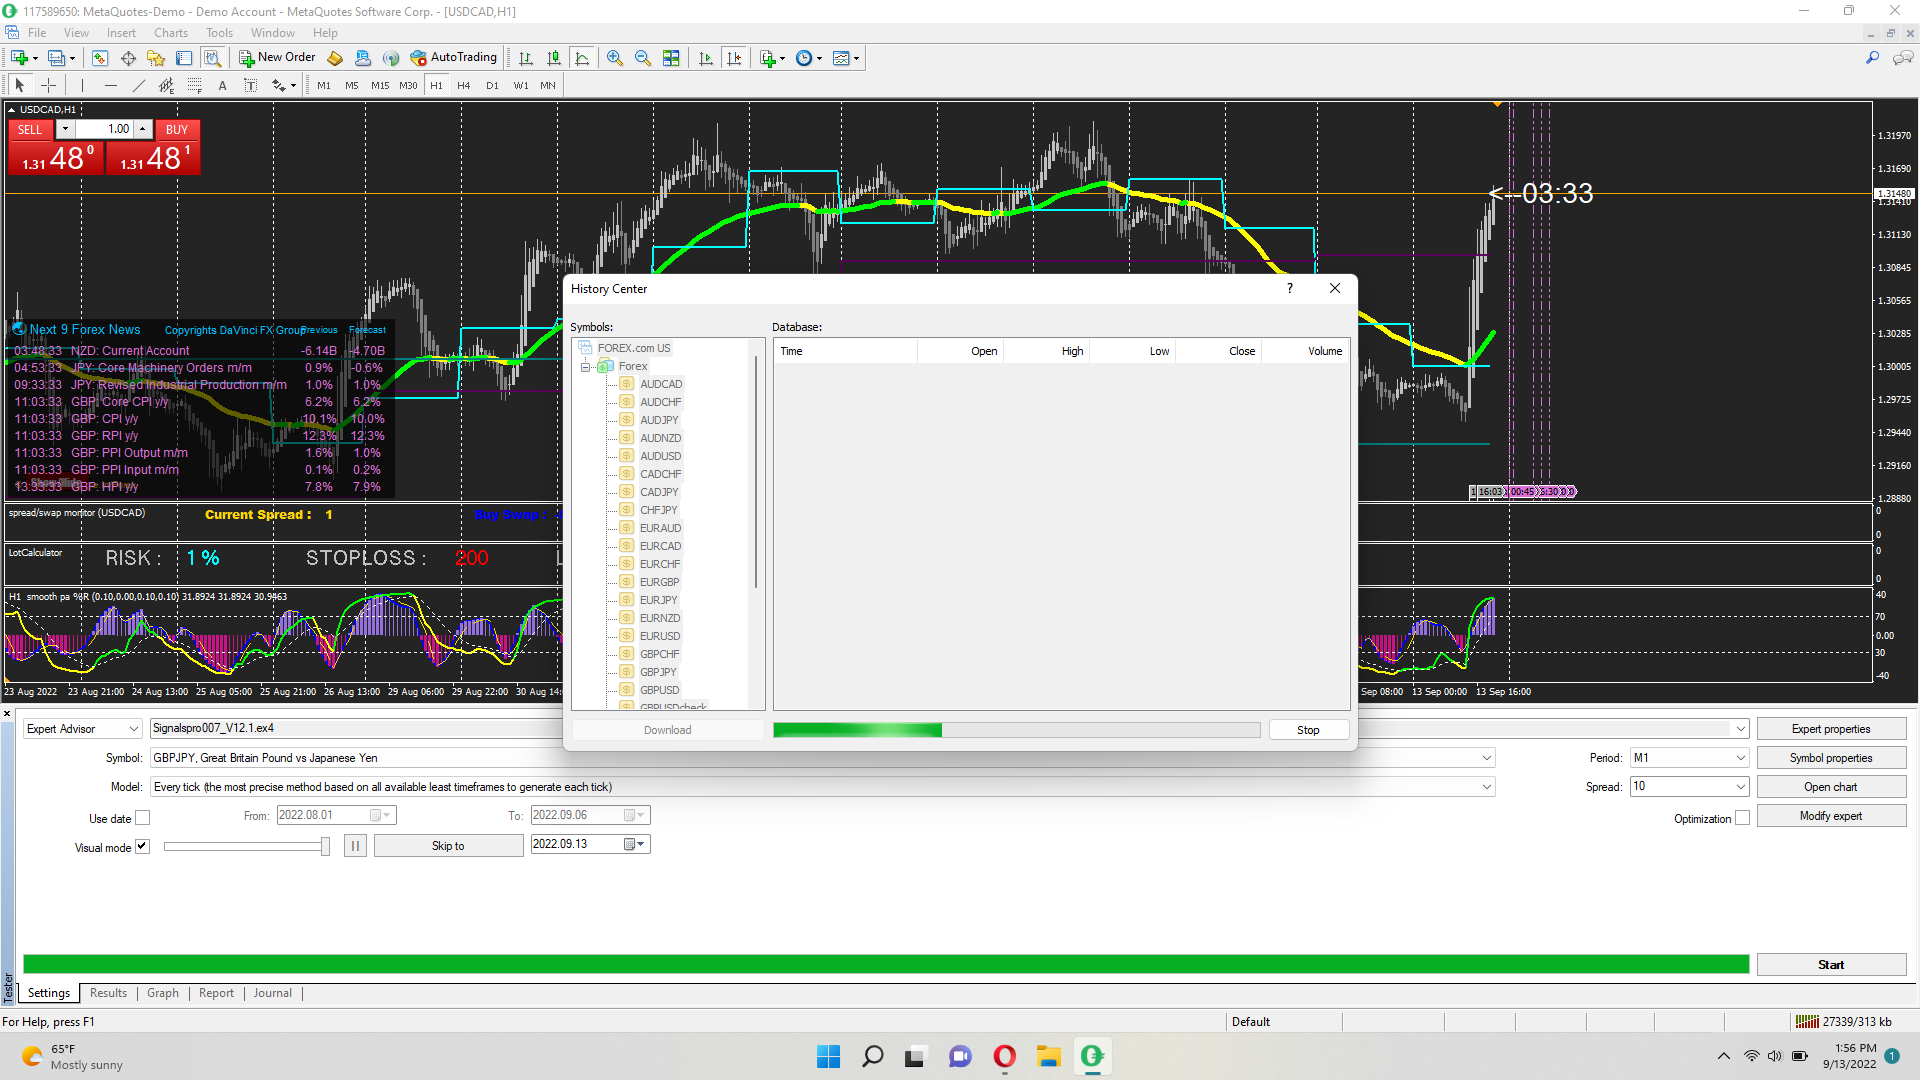This screenshot has height=1080, width=1920.
Task: Collapse the Forex tree node
Action: coord(586,367)
